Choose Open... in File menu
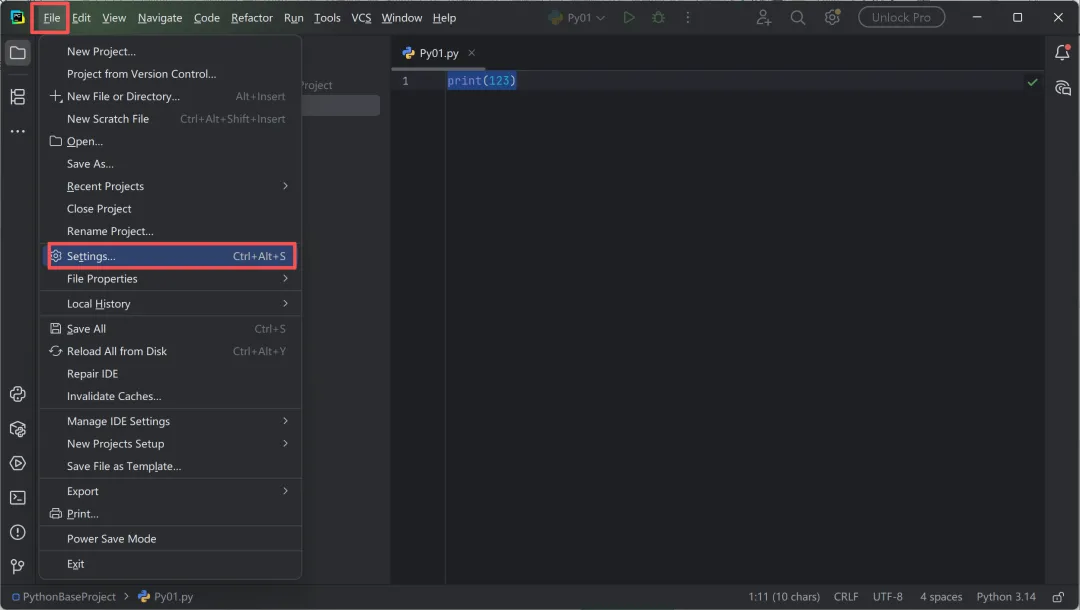The image size is (1080, 610). [x=171, y=141]
